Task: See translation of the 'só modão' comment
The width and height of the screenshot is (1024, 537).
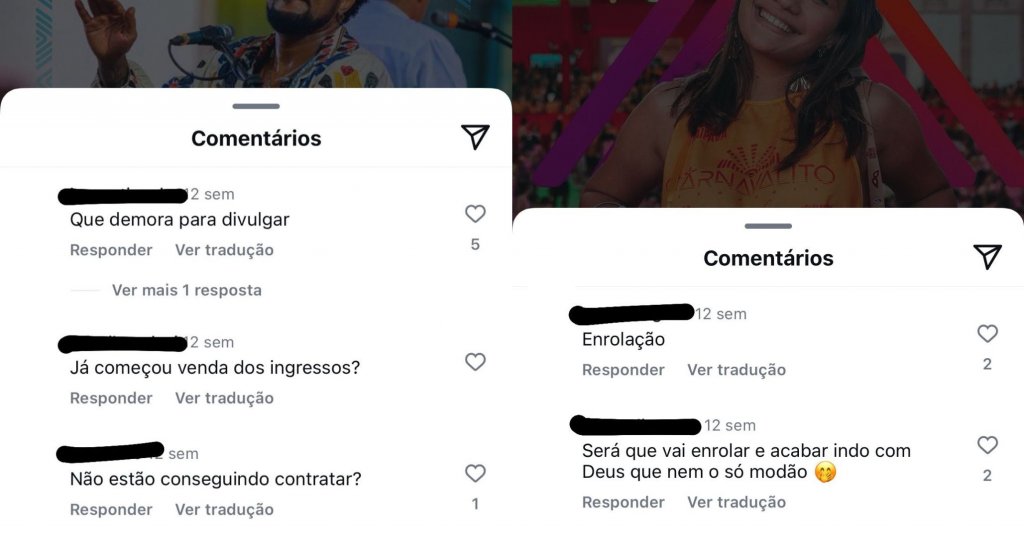Action: pyautogui.click(x=736, y=502)
